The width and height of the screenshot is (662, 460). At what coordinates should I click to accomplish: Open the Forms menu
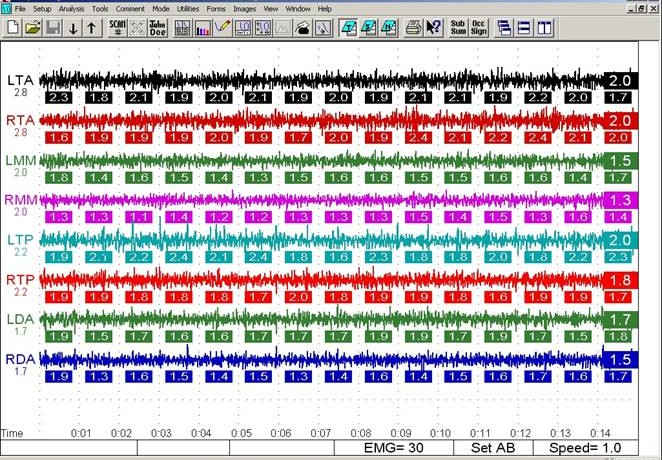216,8
